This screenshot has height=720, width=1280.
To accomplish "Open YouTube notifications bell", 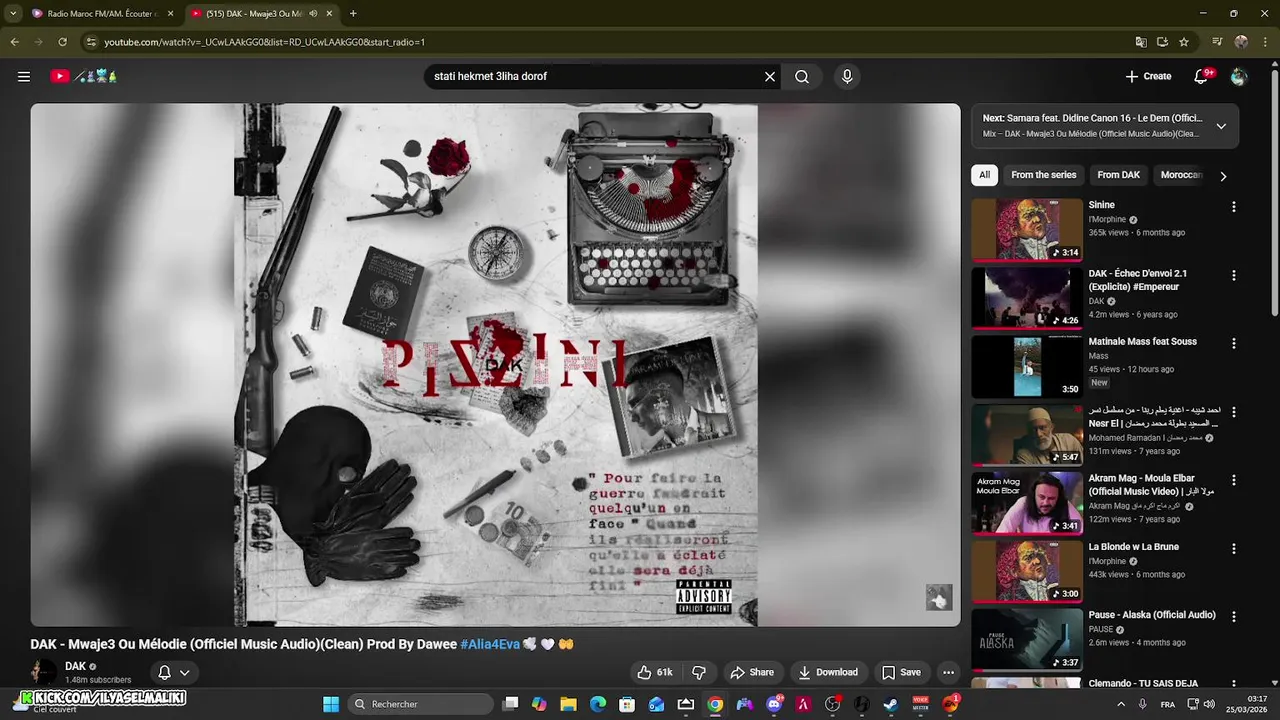I will pos(1202,76).
